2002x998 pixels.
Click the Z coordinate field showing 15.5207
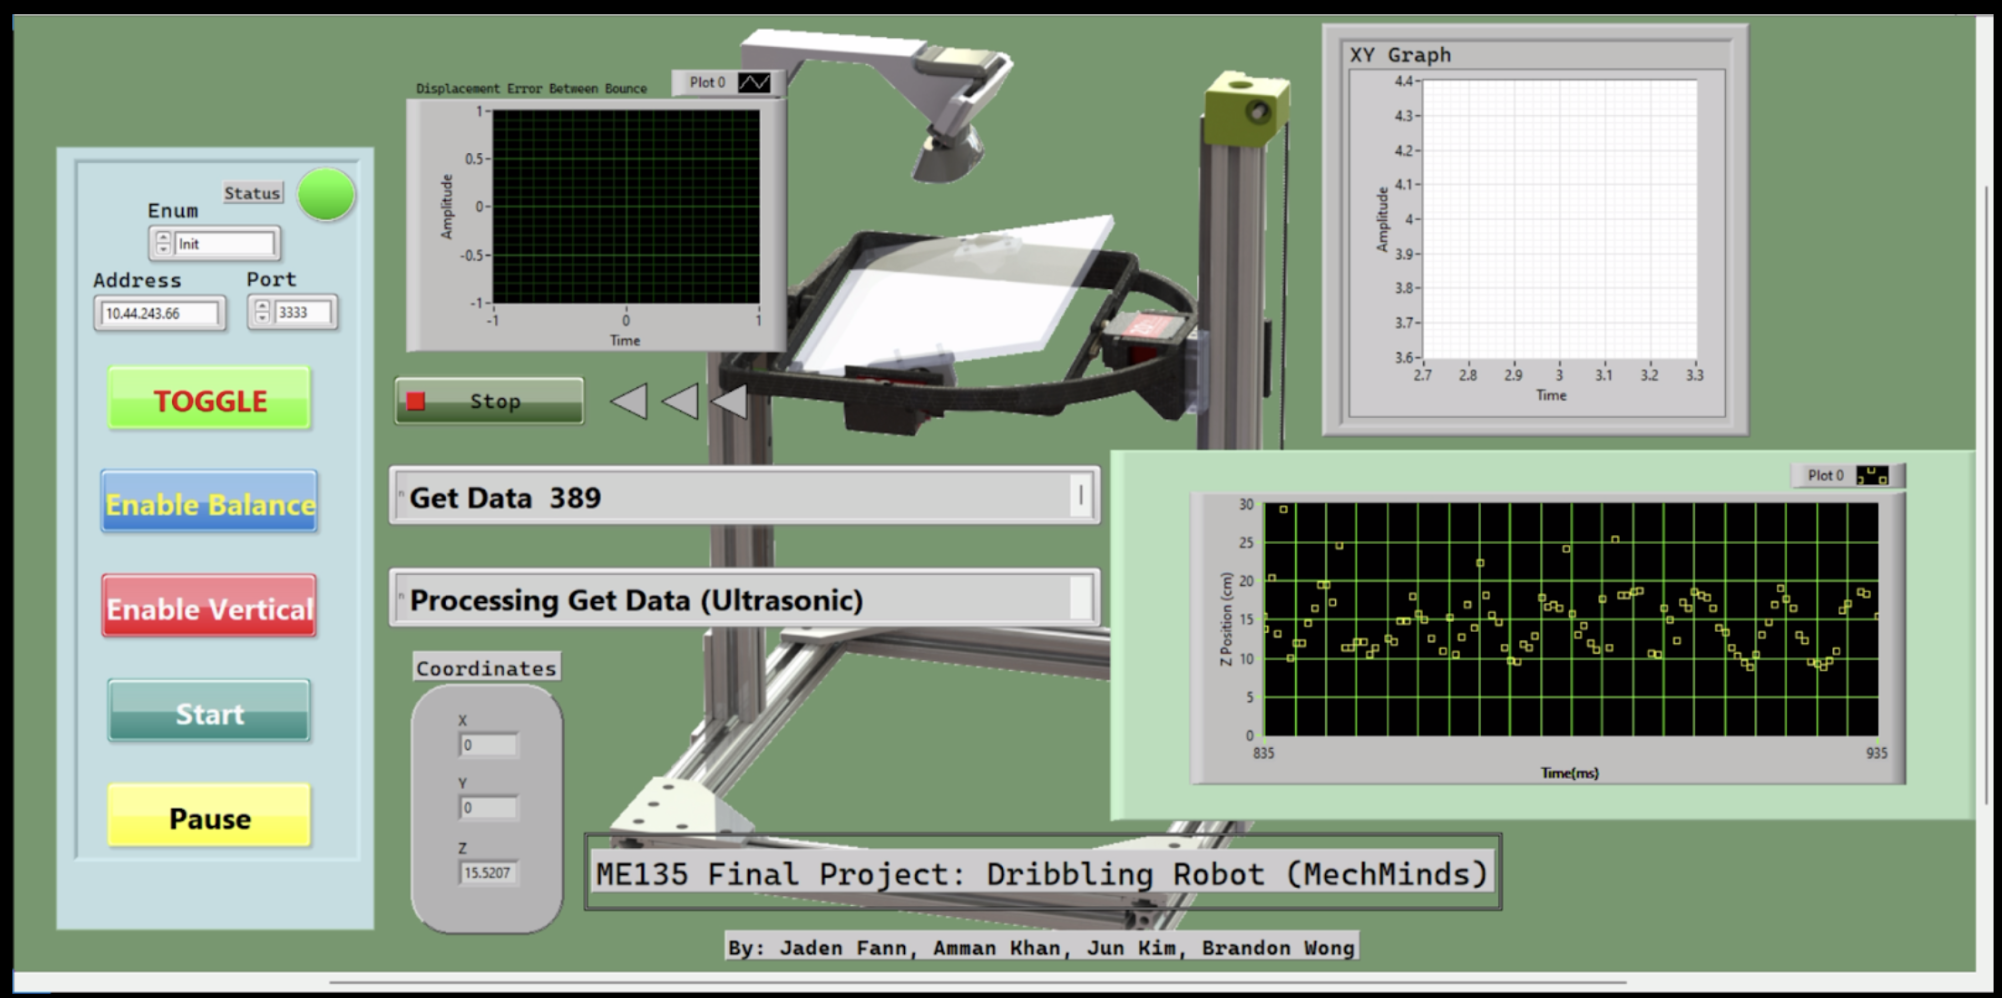(488, 873)
